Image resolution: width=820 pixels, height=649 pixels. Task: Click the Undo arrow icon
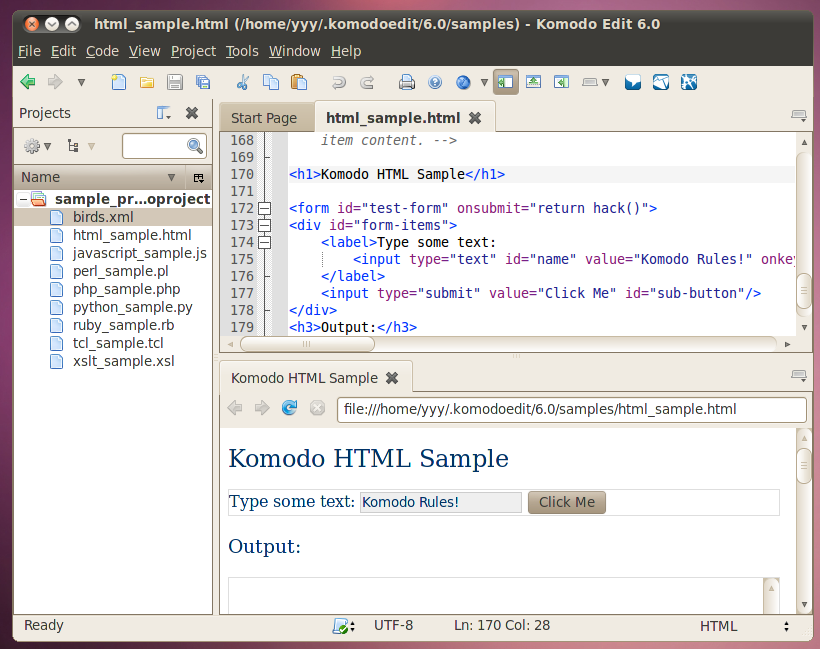point(339,82)
